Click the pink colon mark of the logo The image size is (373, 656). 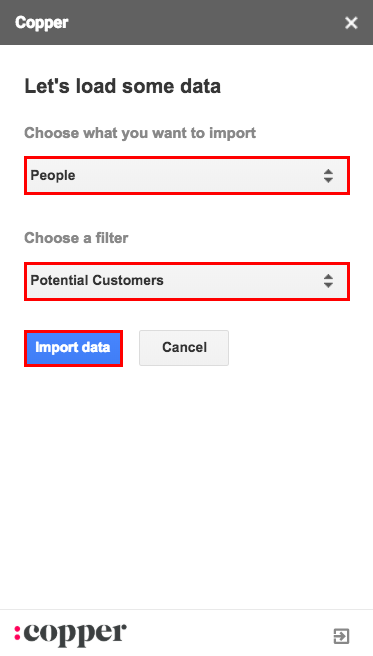17,632
